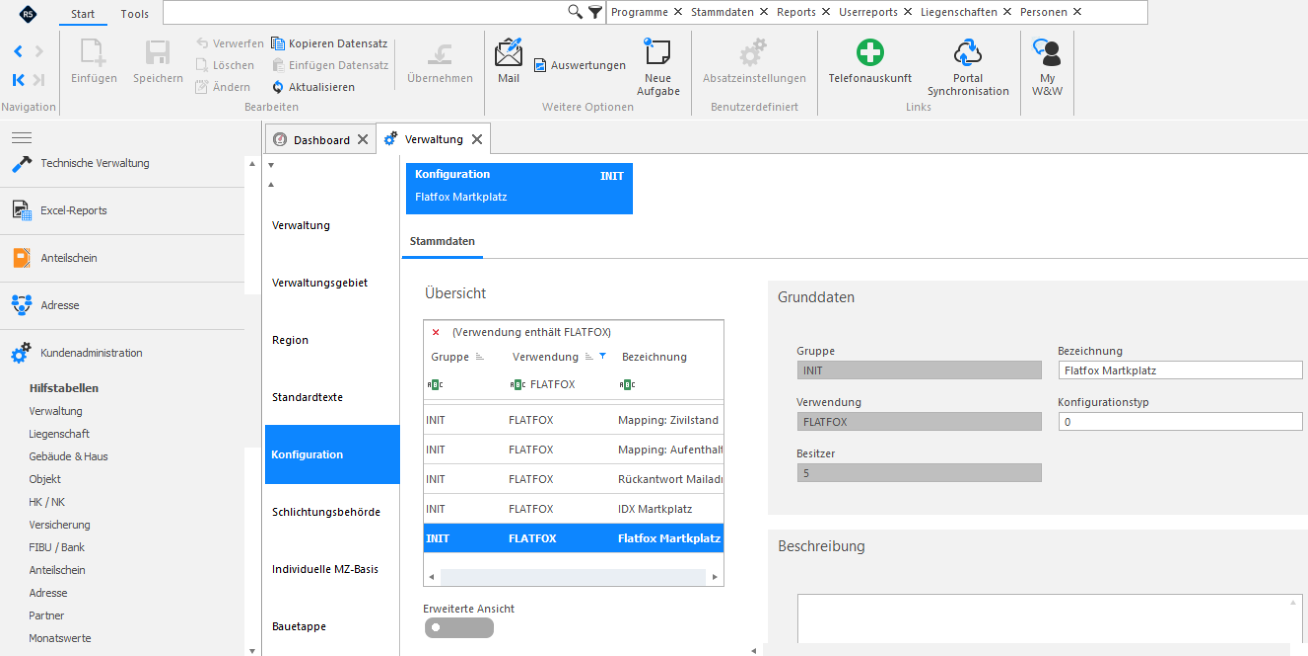Screen dimensions: 1308x656
Task: Open Telefonauskunft via the green plus icon
Action: pyautogui.click(x=870, y=52)
